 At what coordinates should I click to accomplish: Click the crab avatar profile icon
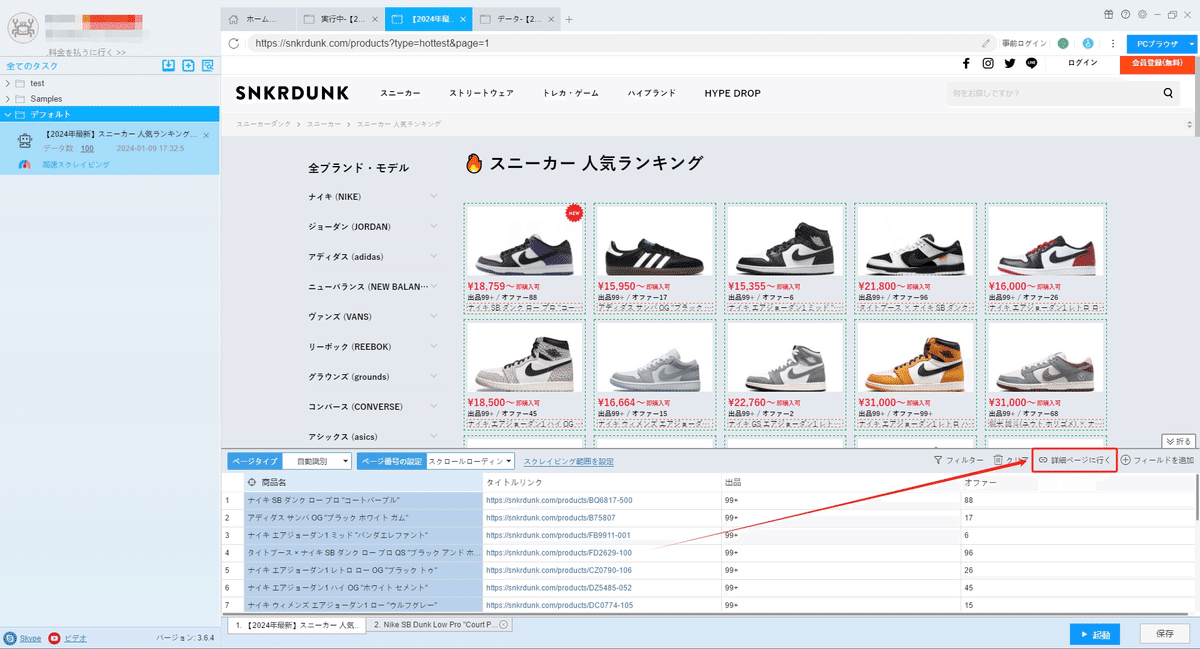23,29
